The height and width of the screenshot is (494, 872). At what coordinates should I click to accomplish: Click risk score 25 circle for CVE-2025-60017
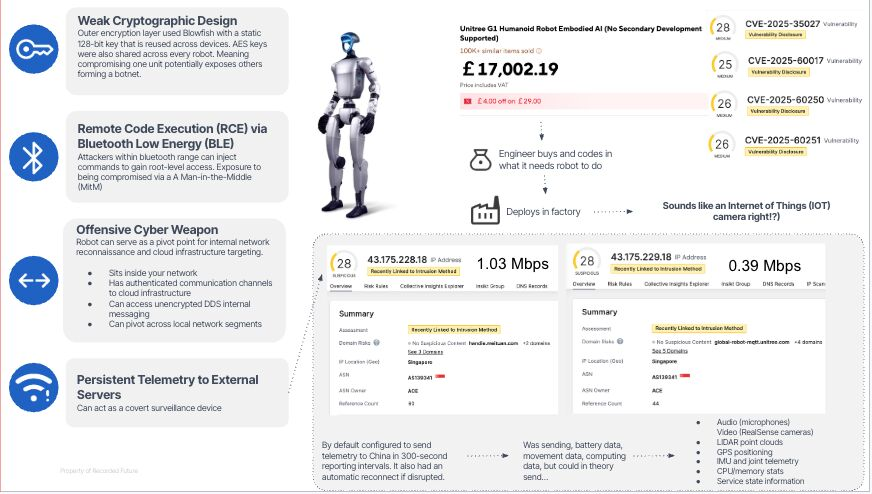coord(725,65)
